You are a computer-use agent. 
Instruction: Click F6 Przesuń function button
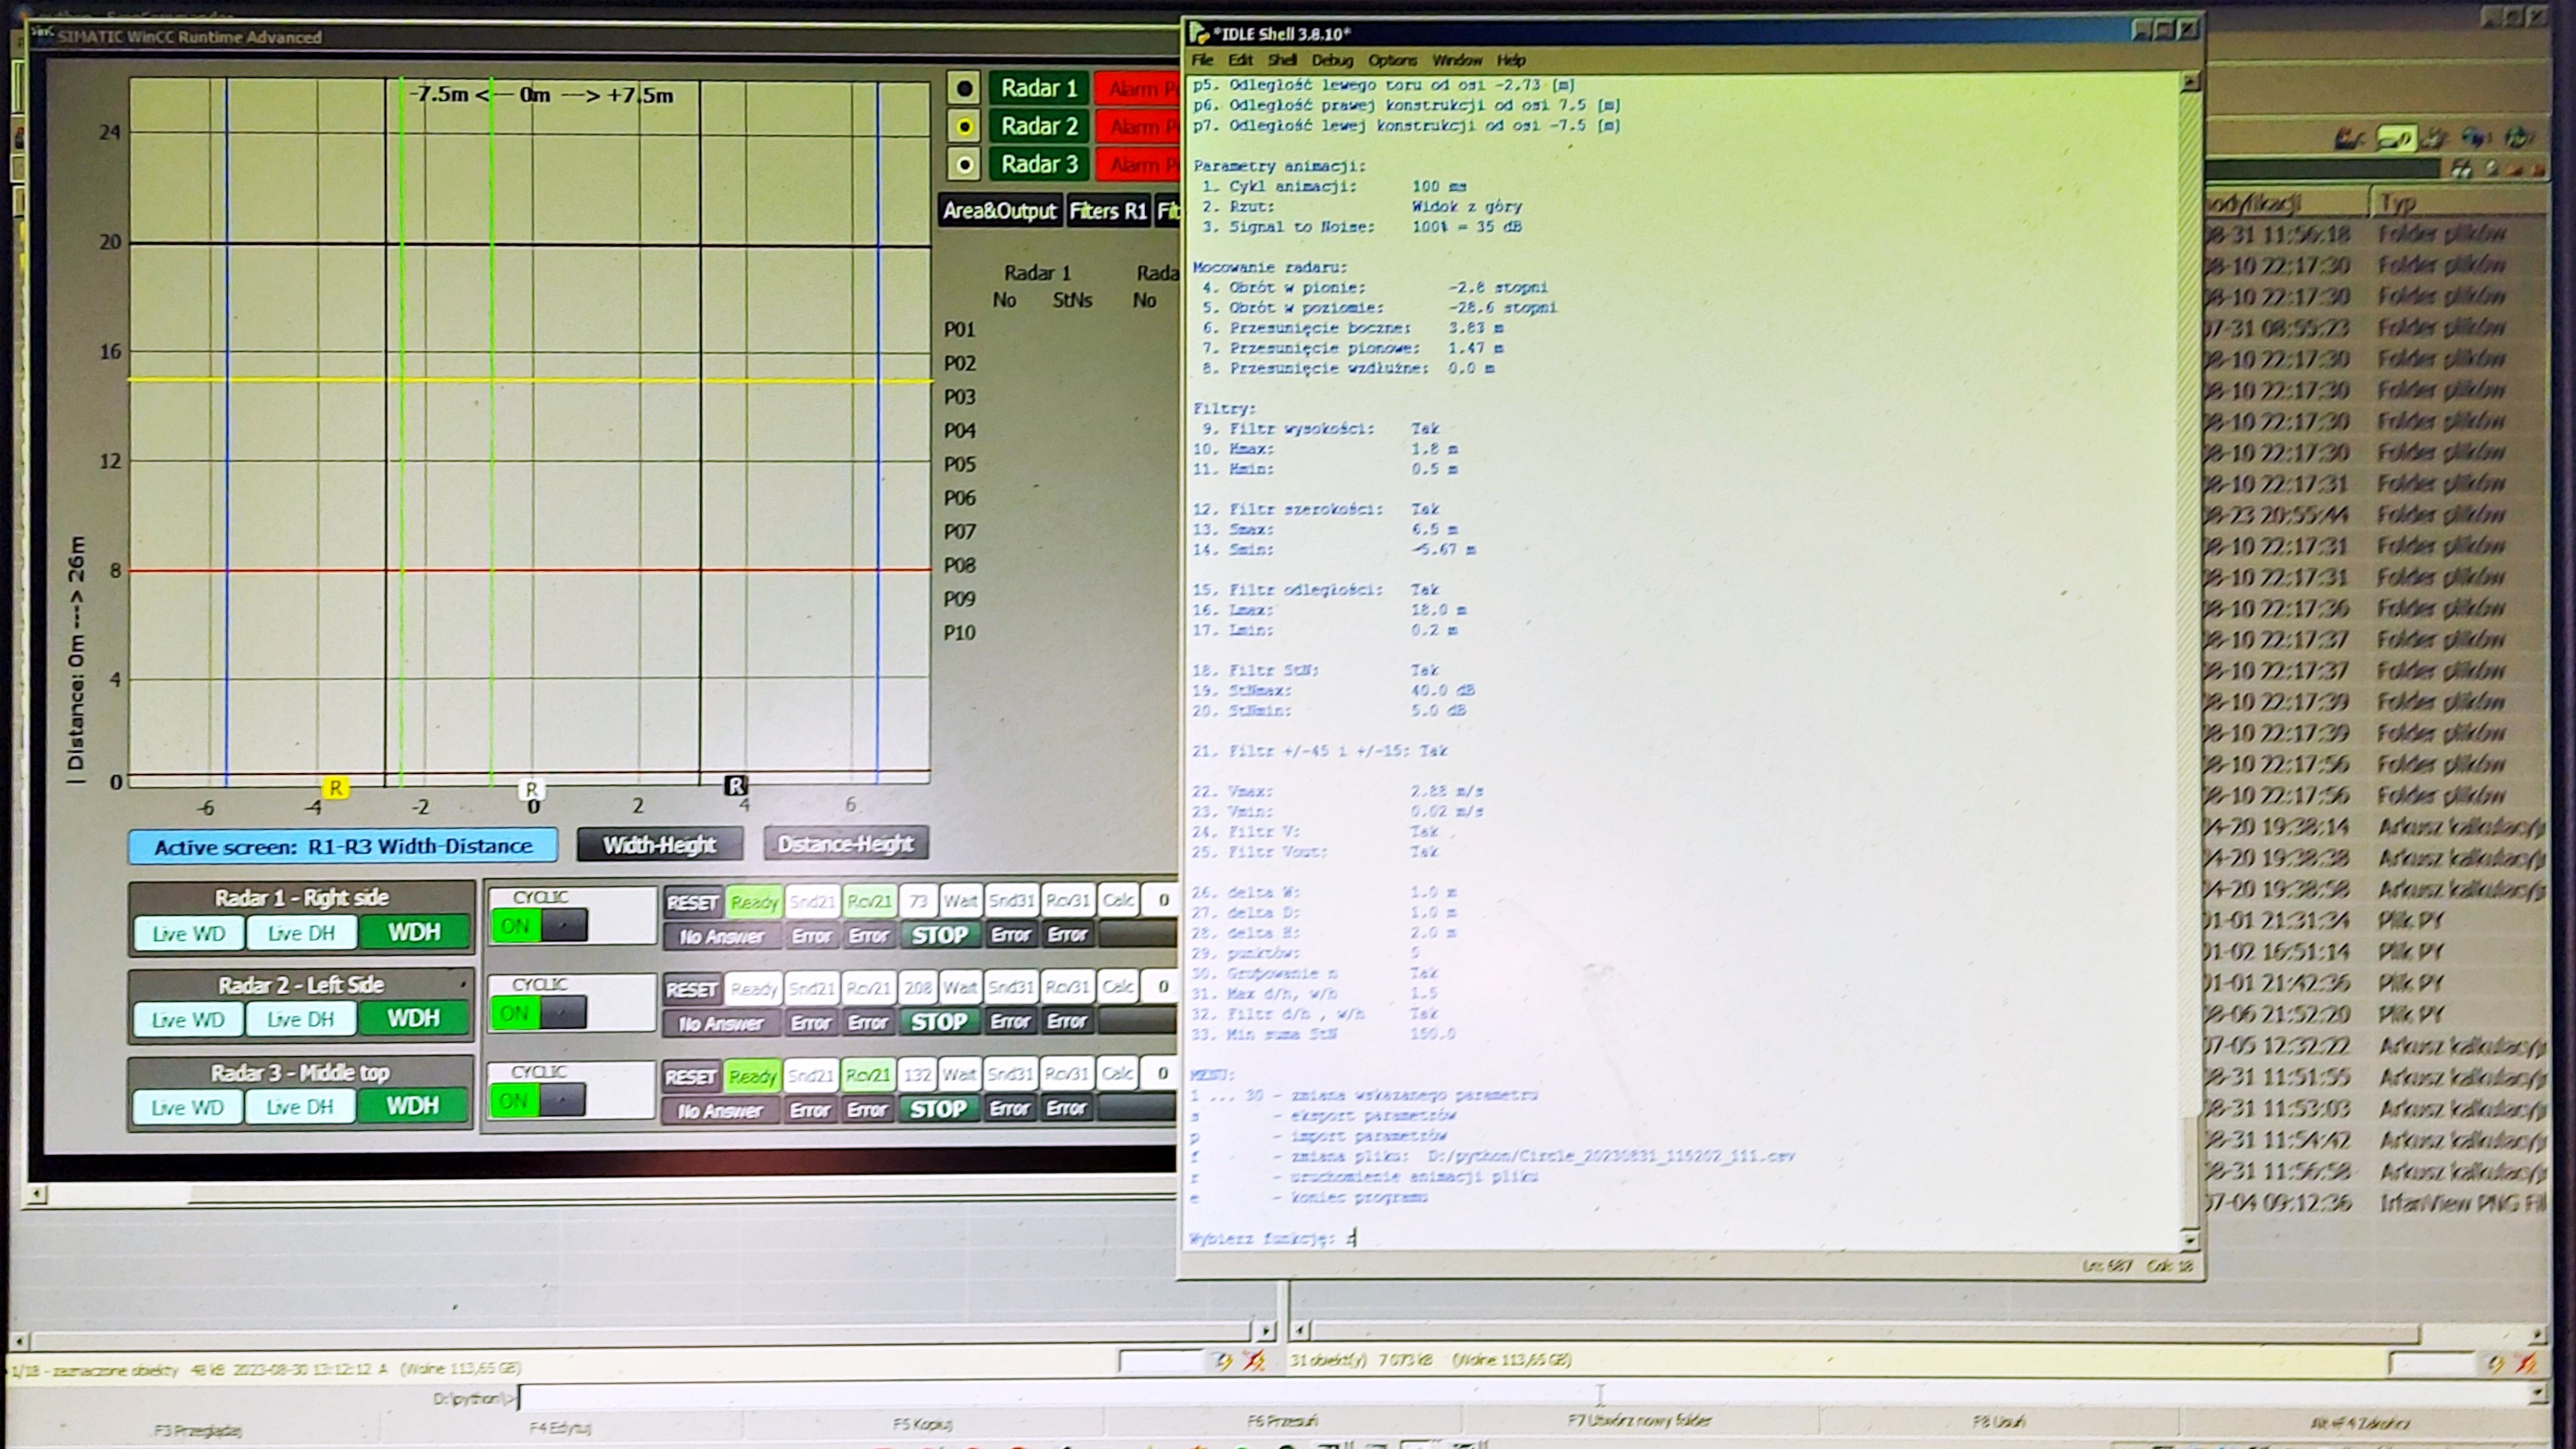point(1282,1421)
